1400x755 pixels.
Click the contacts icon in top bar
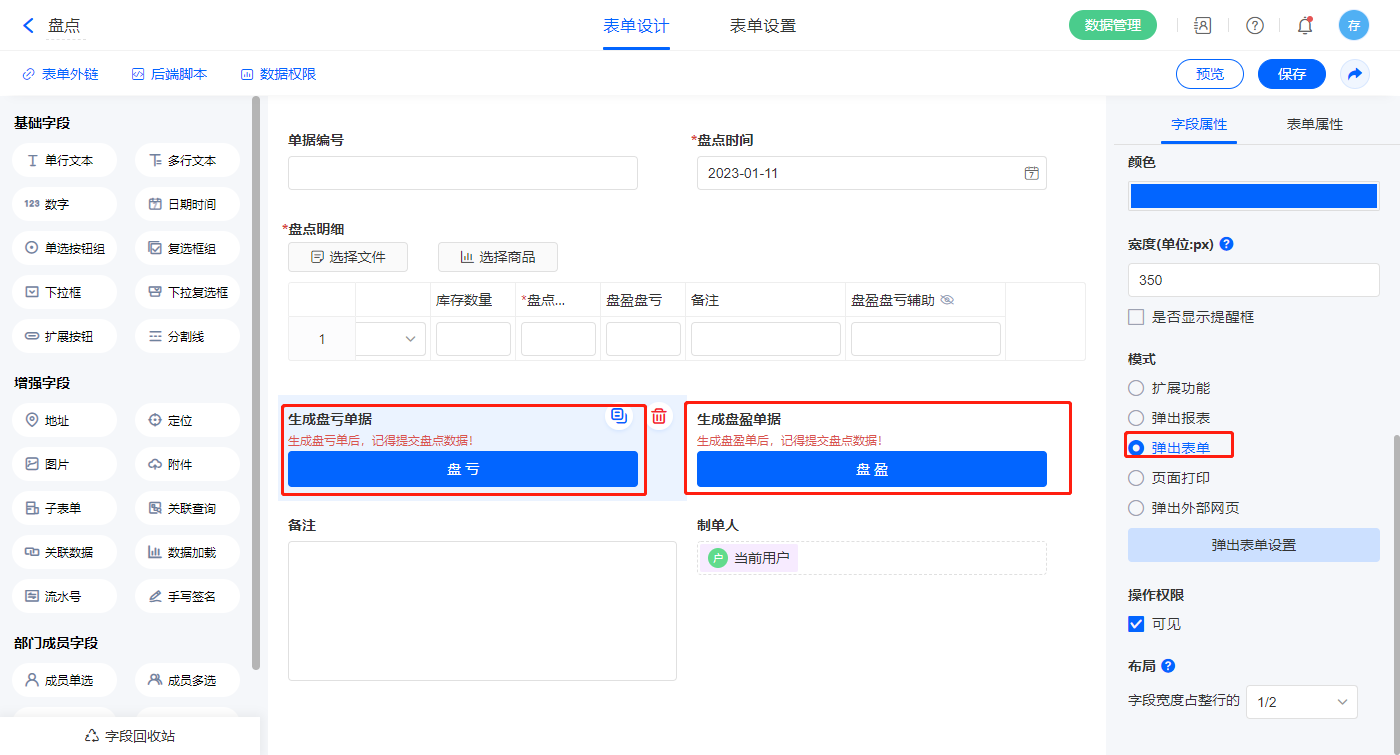1203,26
